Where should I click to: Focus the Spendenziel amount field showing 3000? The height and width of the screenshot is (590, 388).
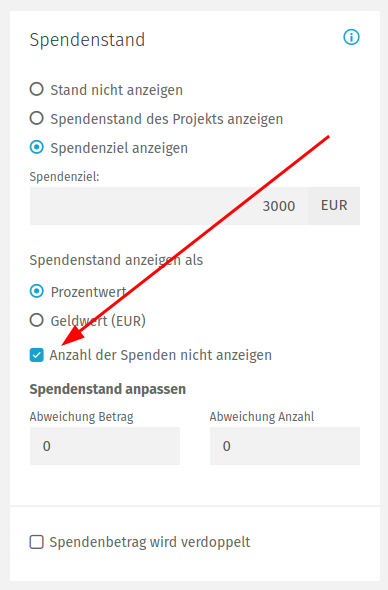tap(169, 206)
